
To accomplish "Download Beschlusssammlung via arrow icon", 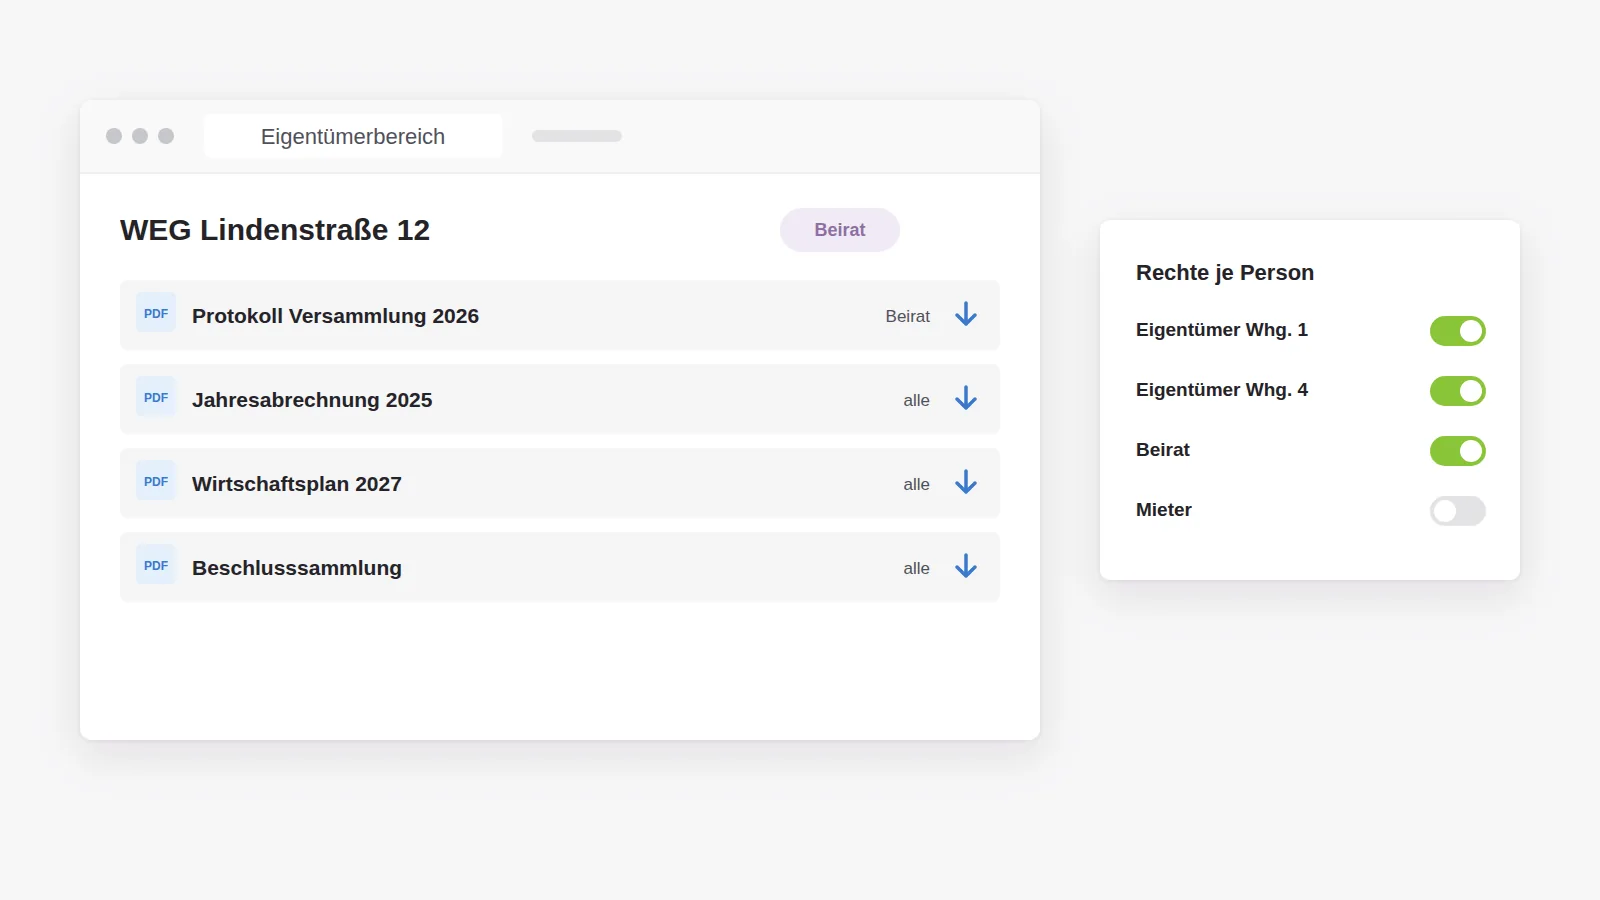I will pos(966,567).
